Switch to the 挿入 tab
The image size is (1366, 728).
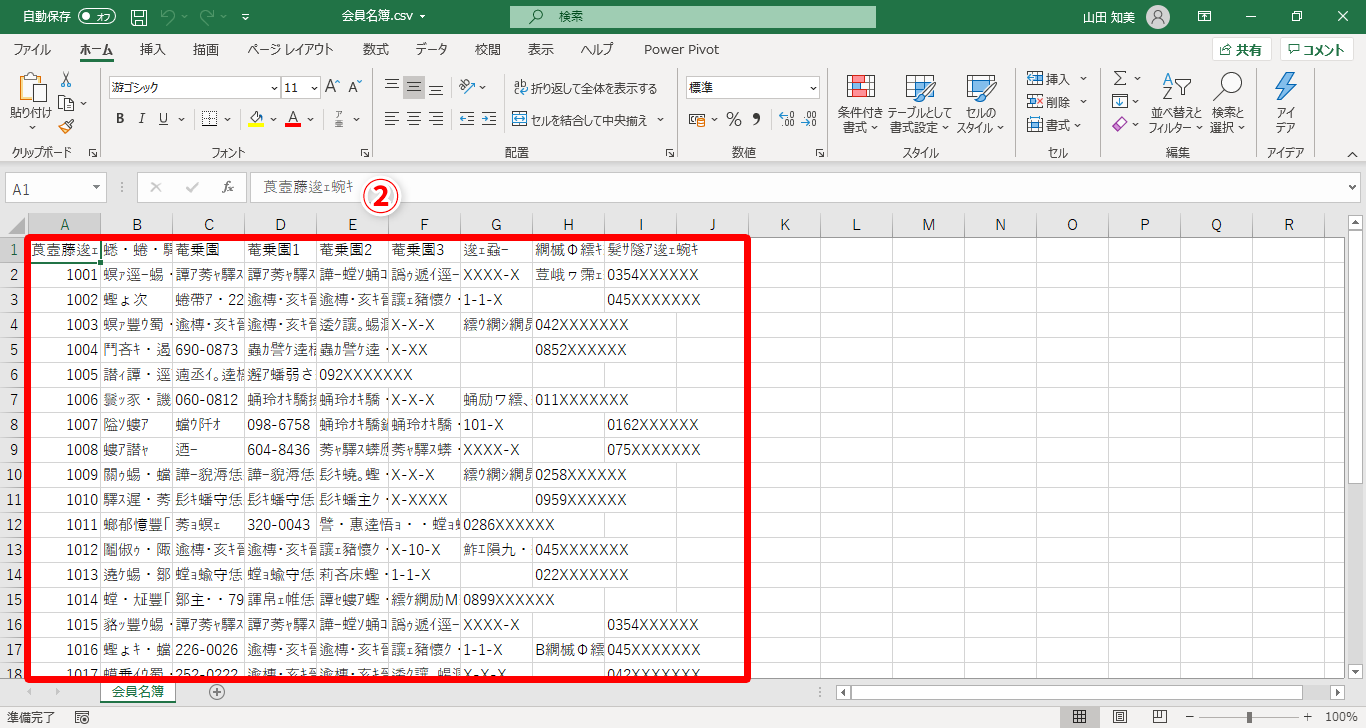point(153,50)
